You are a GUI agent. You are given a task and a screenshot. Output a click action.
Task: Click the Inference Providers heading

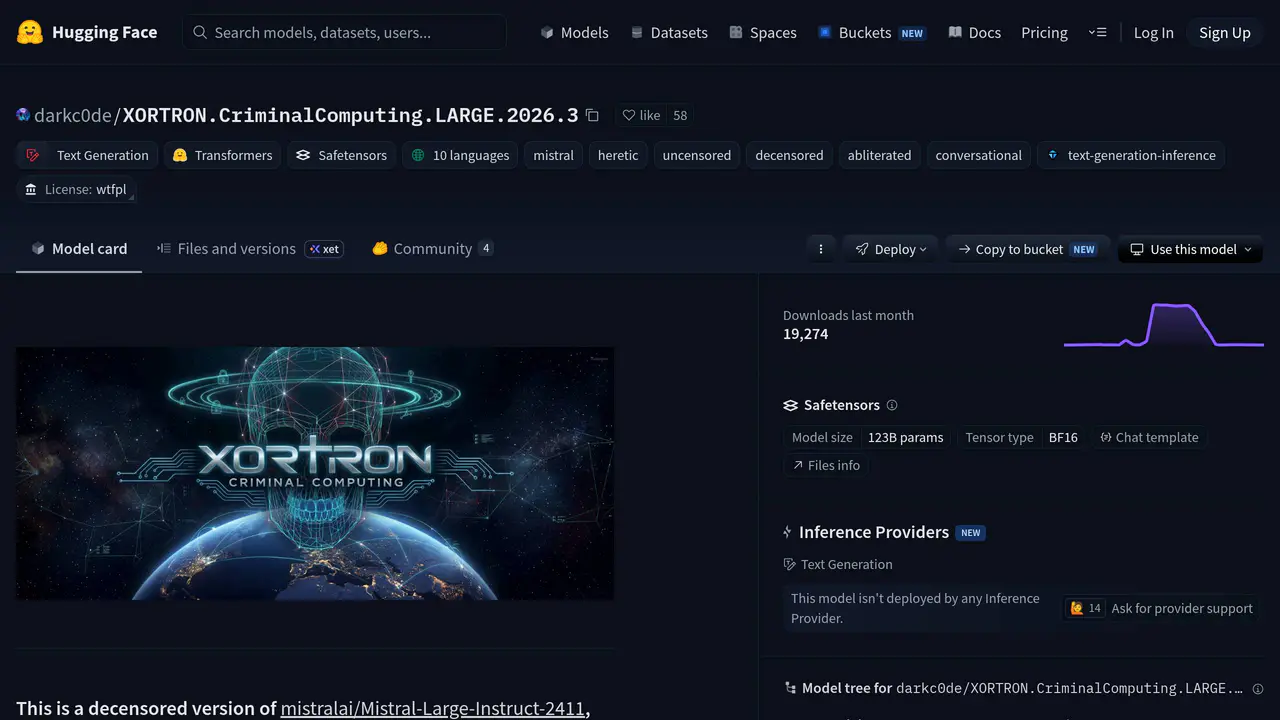pos(874,532)
